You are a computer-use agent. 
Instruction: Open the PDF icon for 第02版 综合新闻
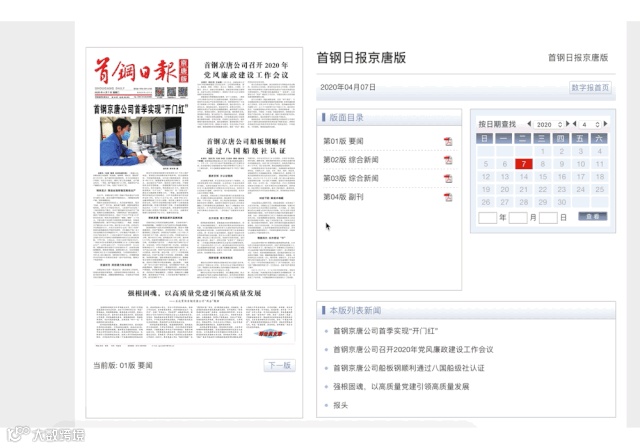pos(448,160)
